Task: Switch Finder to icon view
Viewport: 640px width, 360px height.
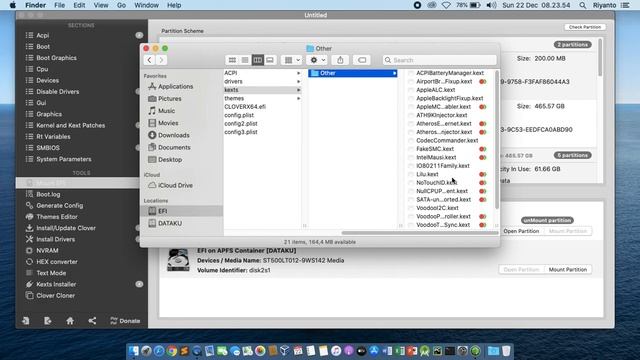Action: tap(232, 60)
